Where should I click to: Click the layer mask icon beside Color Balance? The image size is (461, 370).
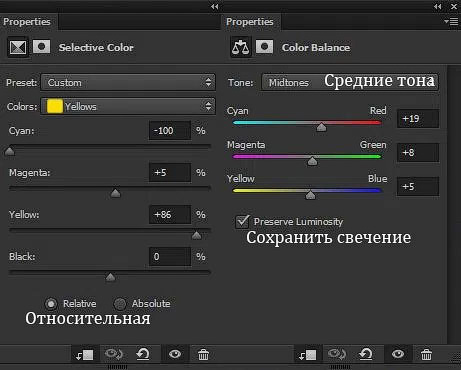click(264, 47)
